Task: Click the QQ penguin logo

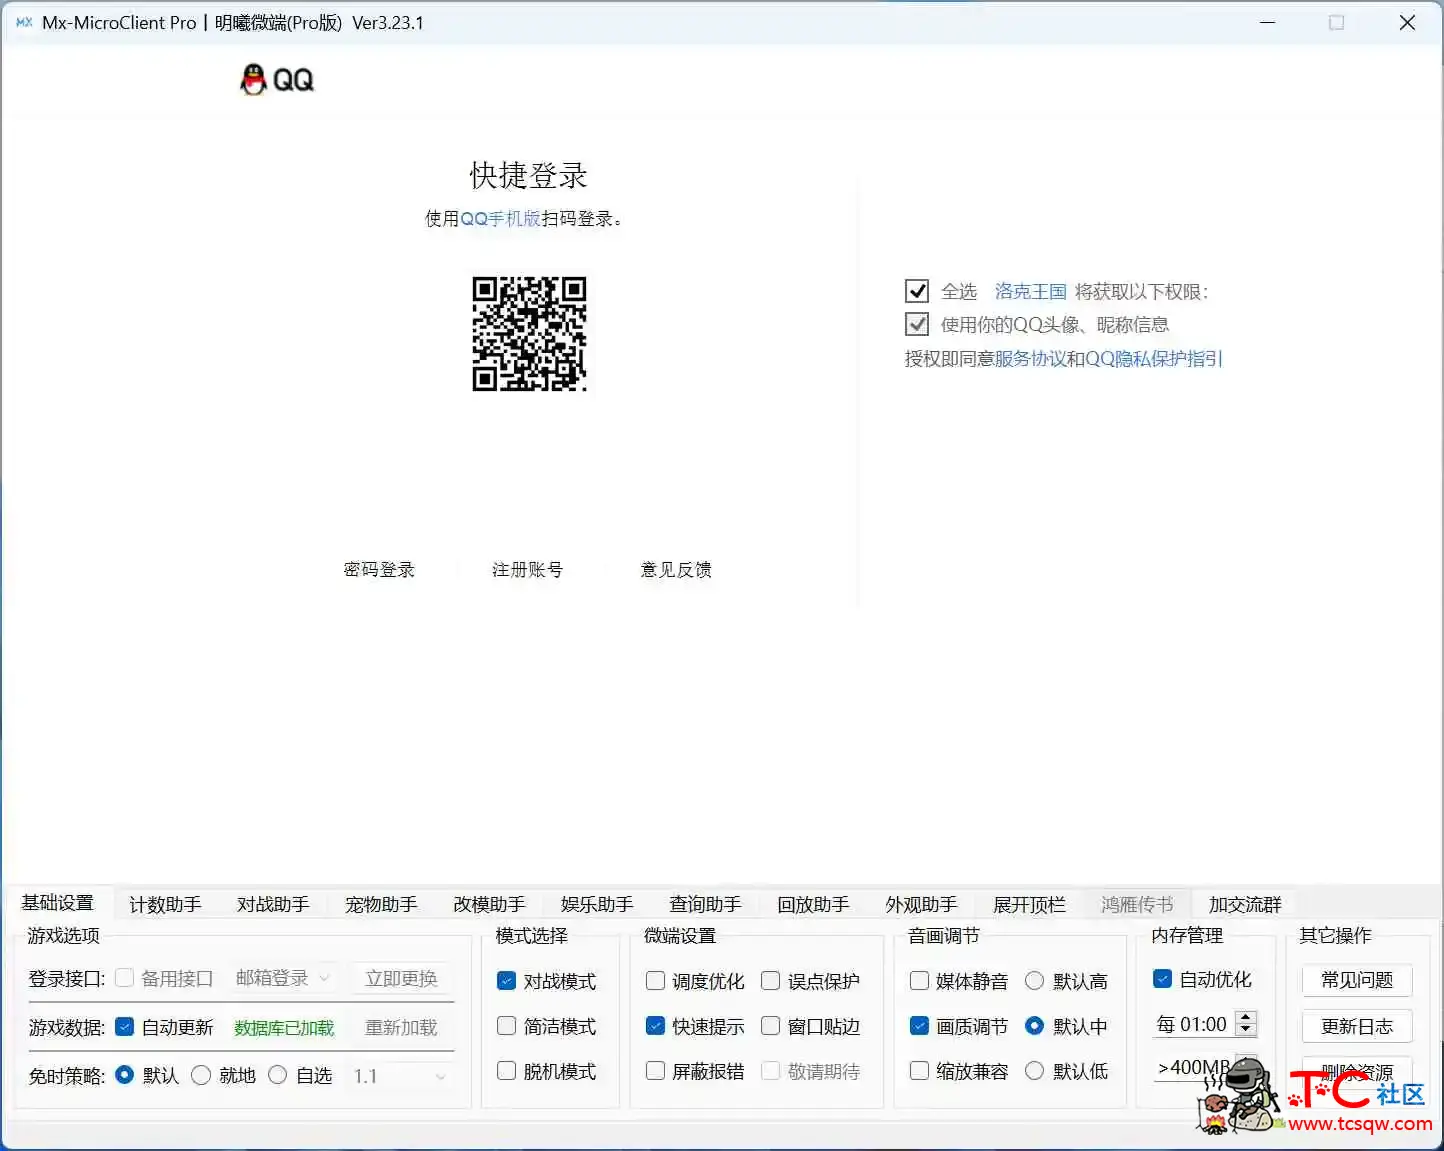Action: point(277,80)
